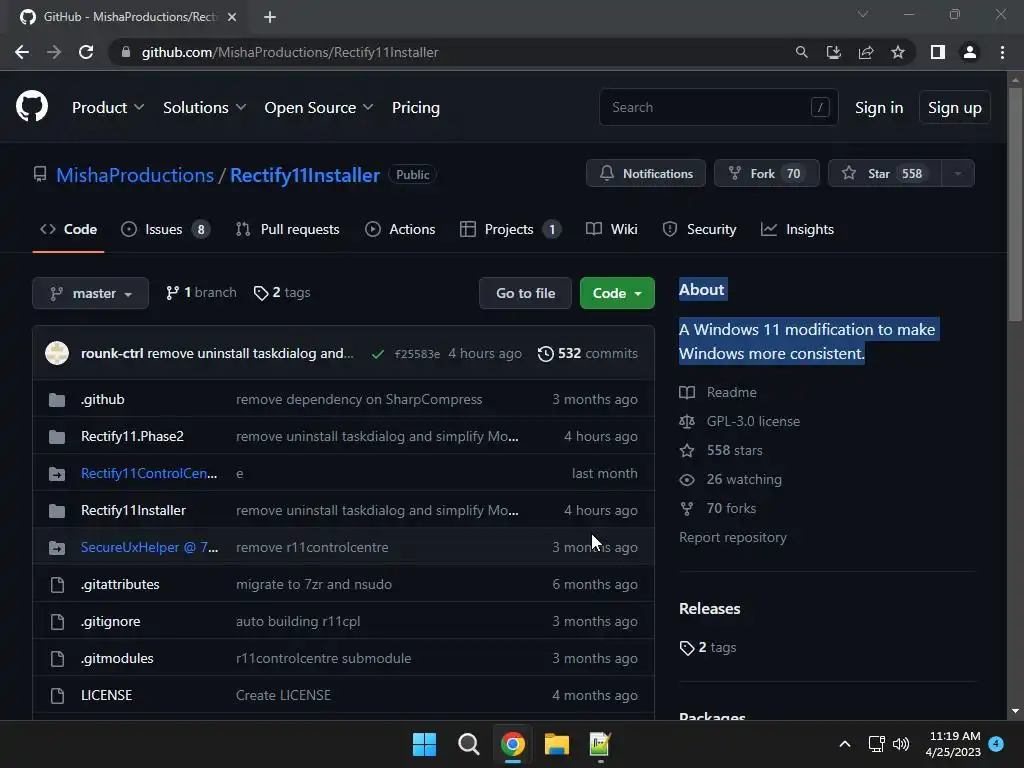Click the rounk-ctrl avatar image
Viewport: 1024px width, 768px height.
coord(57,353)
